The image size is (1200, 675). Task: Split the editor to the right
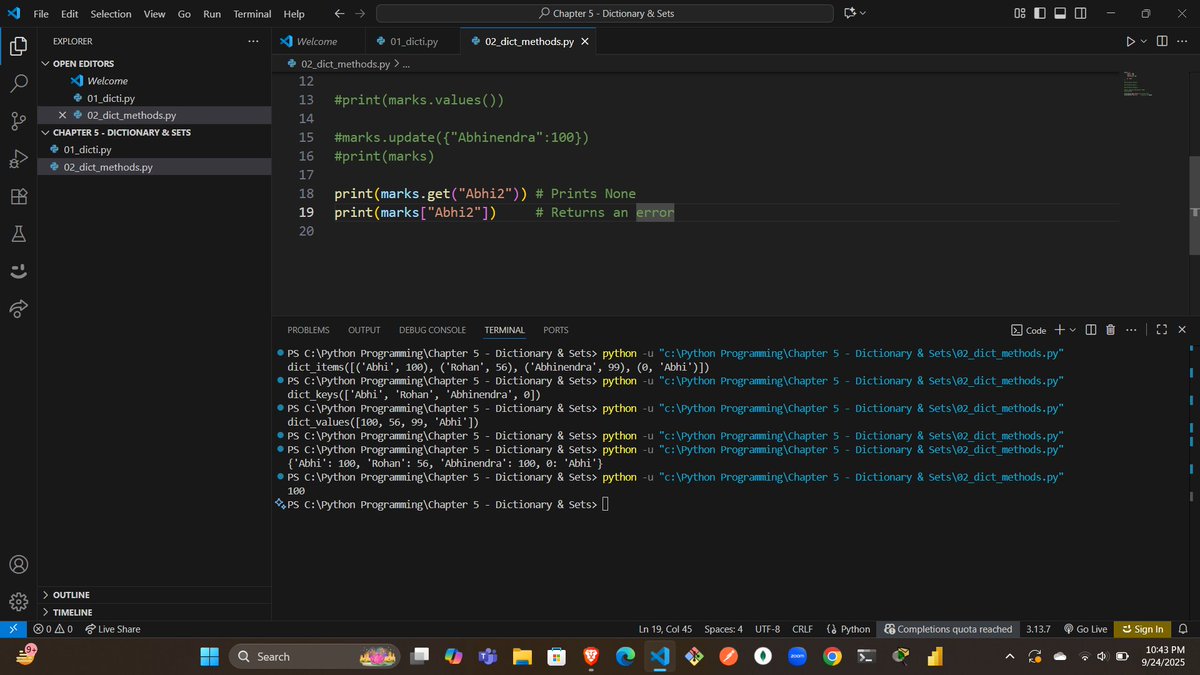(x=1162, y=41)
